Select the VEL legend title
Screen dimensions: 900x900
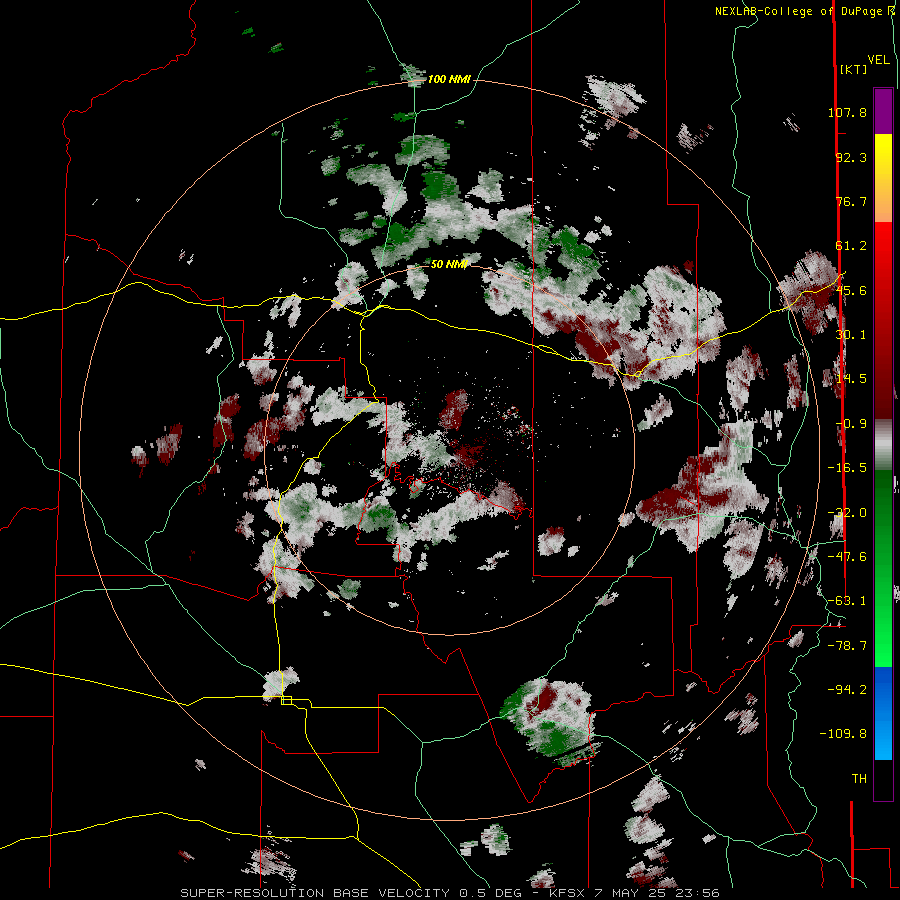[879, 60]
